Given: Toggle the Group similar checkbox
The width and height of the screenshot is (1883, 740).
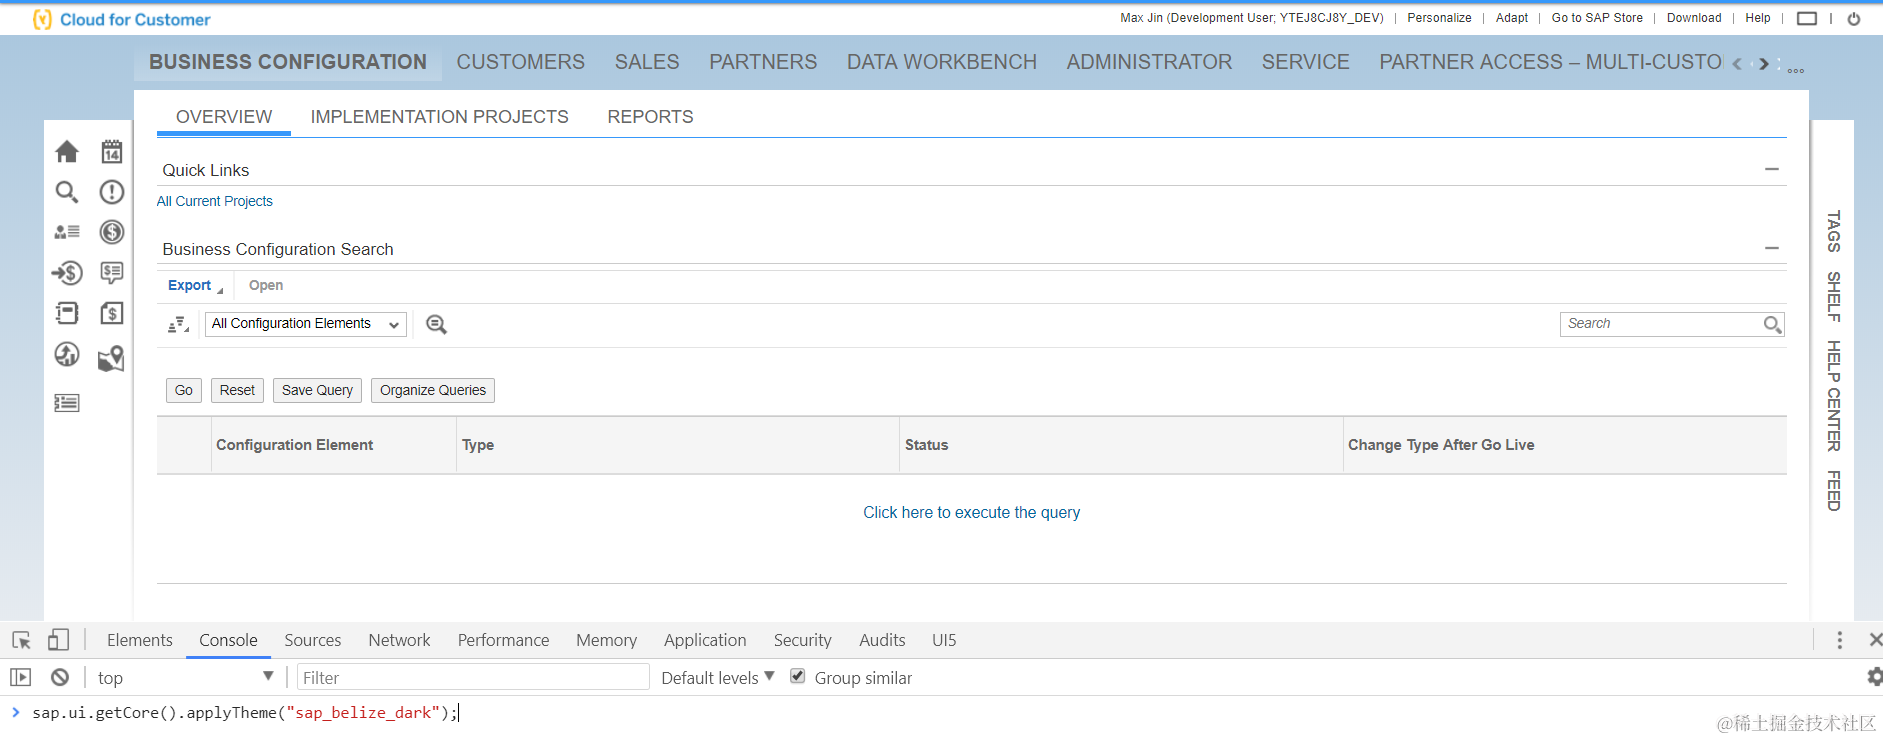Looking at the screenshot, I should pyautogui.click(x=798, y=676).
